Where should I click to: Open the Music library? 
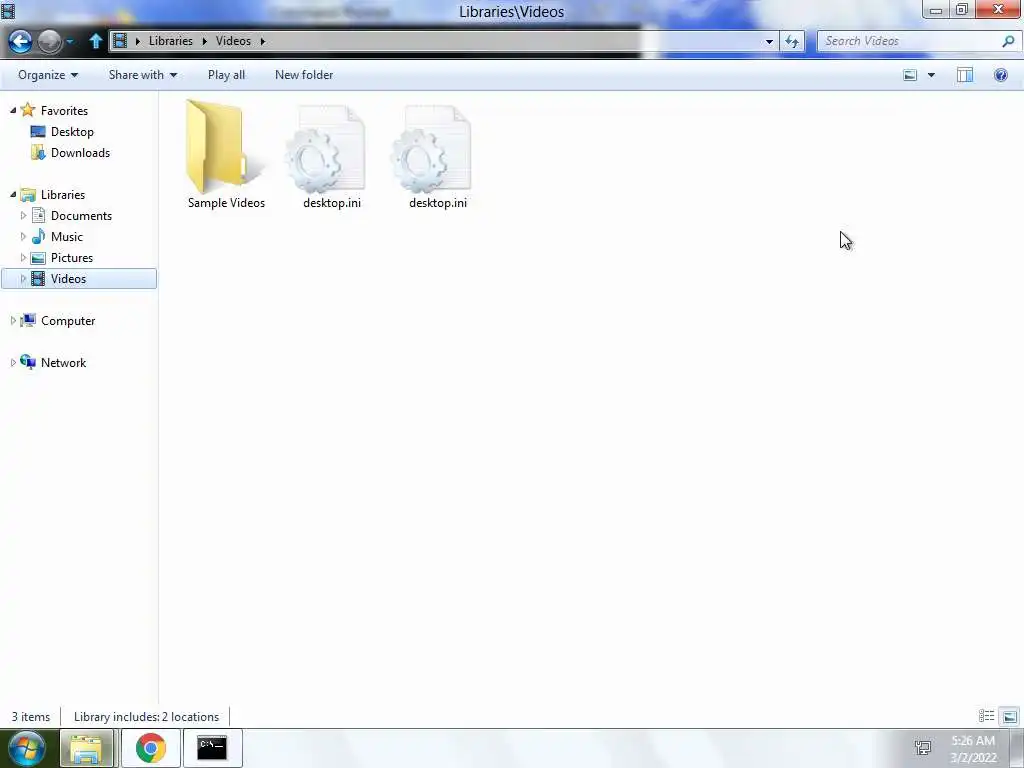[x=67, y=236]
